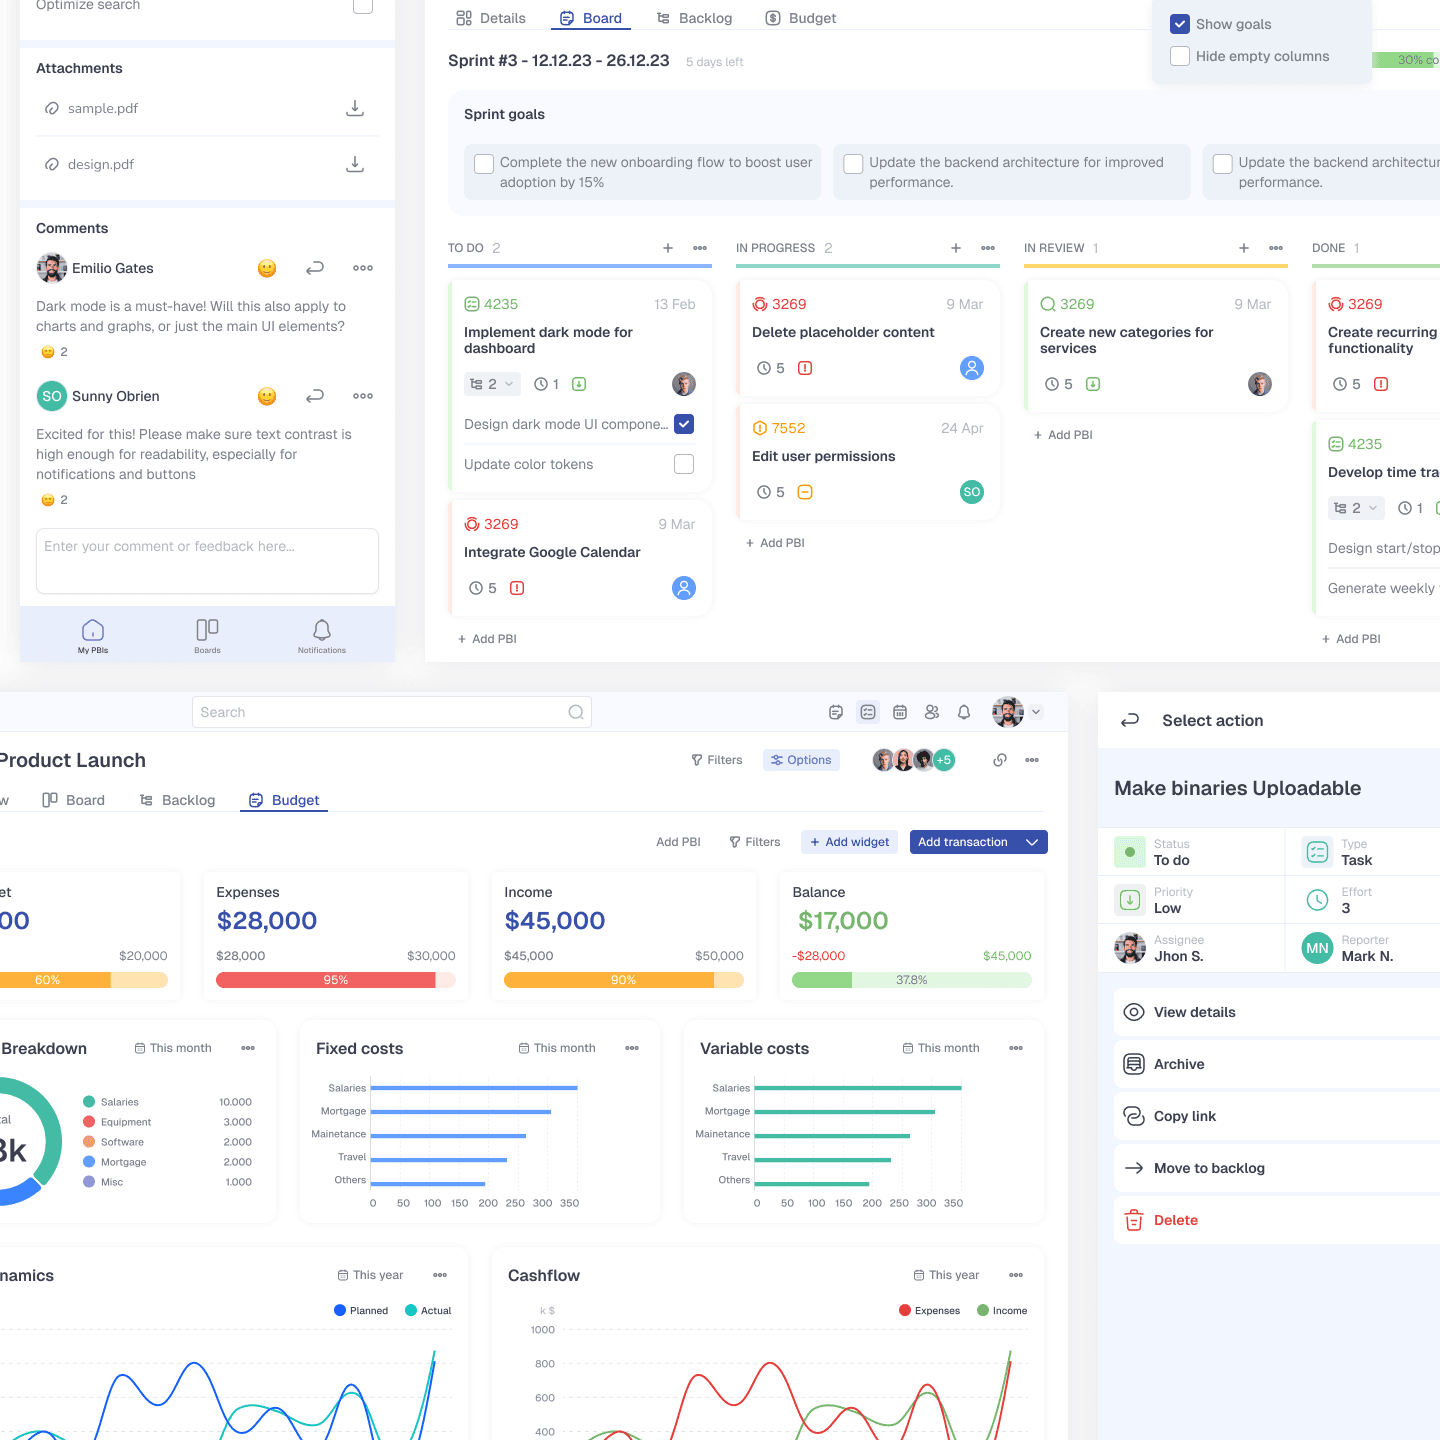Open Options button in Product Launch header
The height and width of the screenshot is (1440, 1440).
click(801, 760)
